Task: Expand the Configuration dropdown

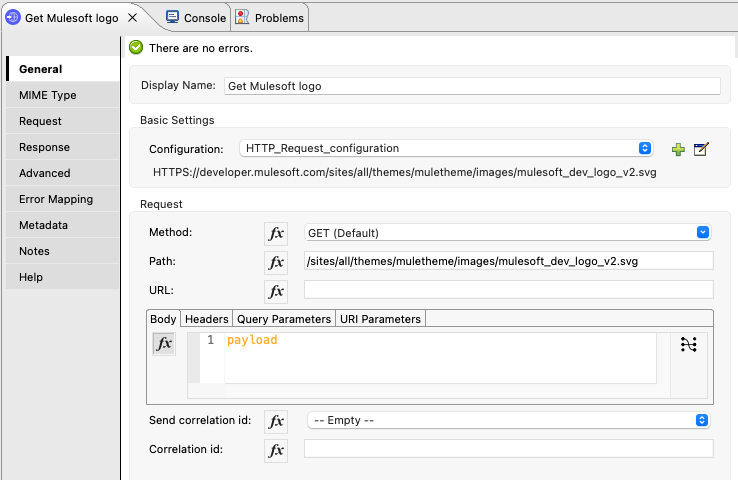Action: click(x=447, y=148)
